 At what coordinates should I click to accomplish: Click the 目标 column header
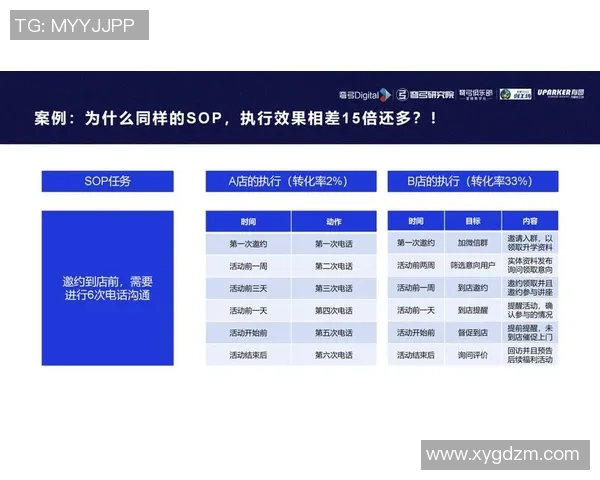pyautogui.click(x=473, y=221)
